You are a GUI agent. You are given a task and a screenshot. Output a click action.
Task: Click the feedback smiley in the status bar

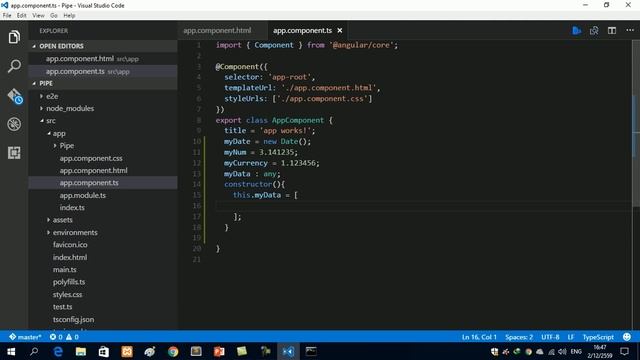(627, 337)
